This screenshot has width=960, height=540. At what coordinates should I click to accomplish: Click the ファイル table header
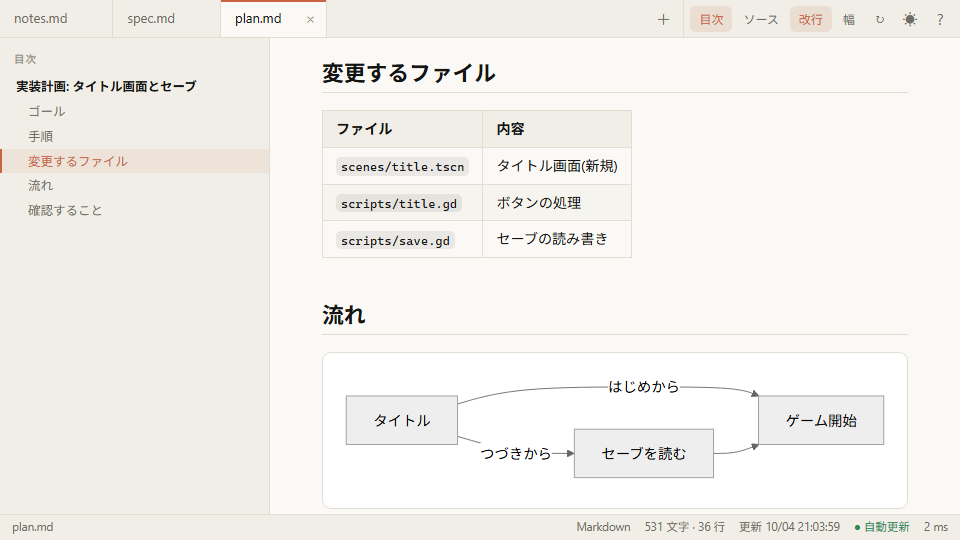402,129
